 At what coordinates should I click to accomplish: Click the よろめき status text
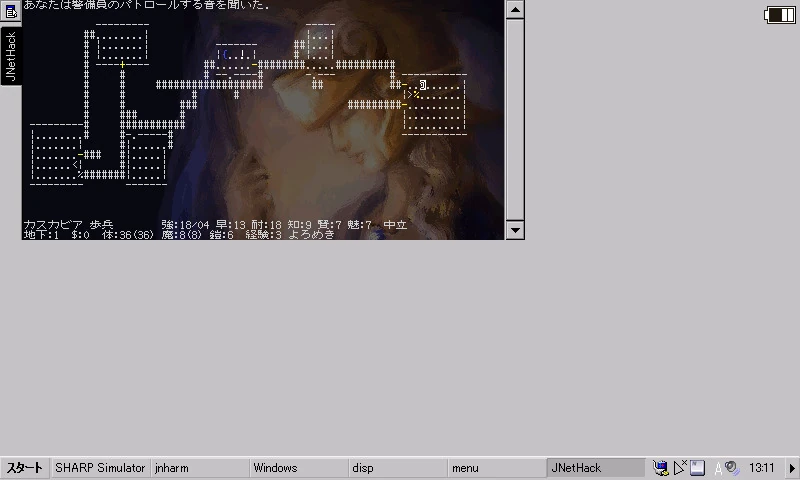tap(312, 235)
